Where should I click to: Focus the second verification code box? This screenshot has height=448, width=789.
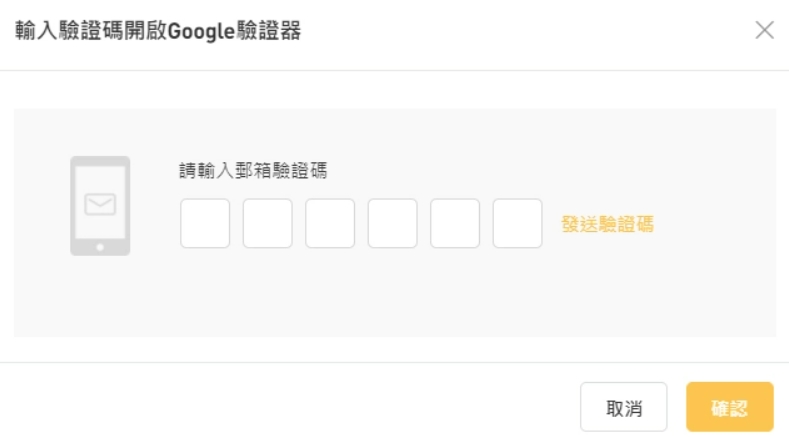[267, 223]
